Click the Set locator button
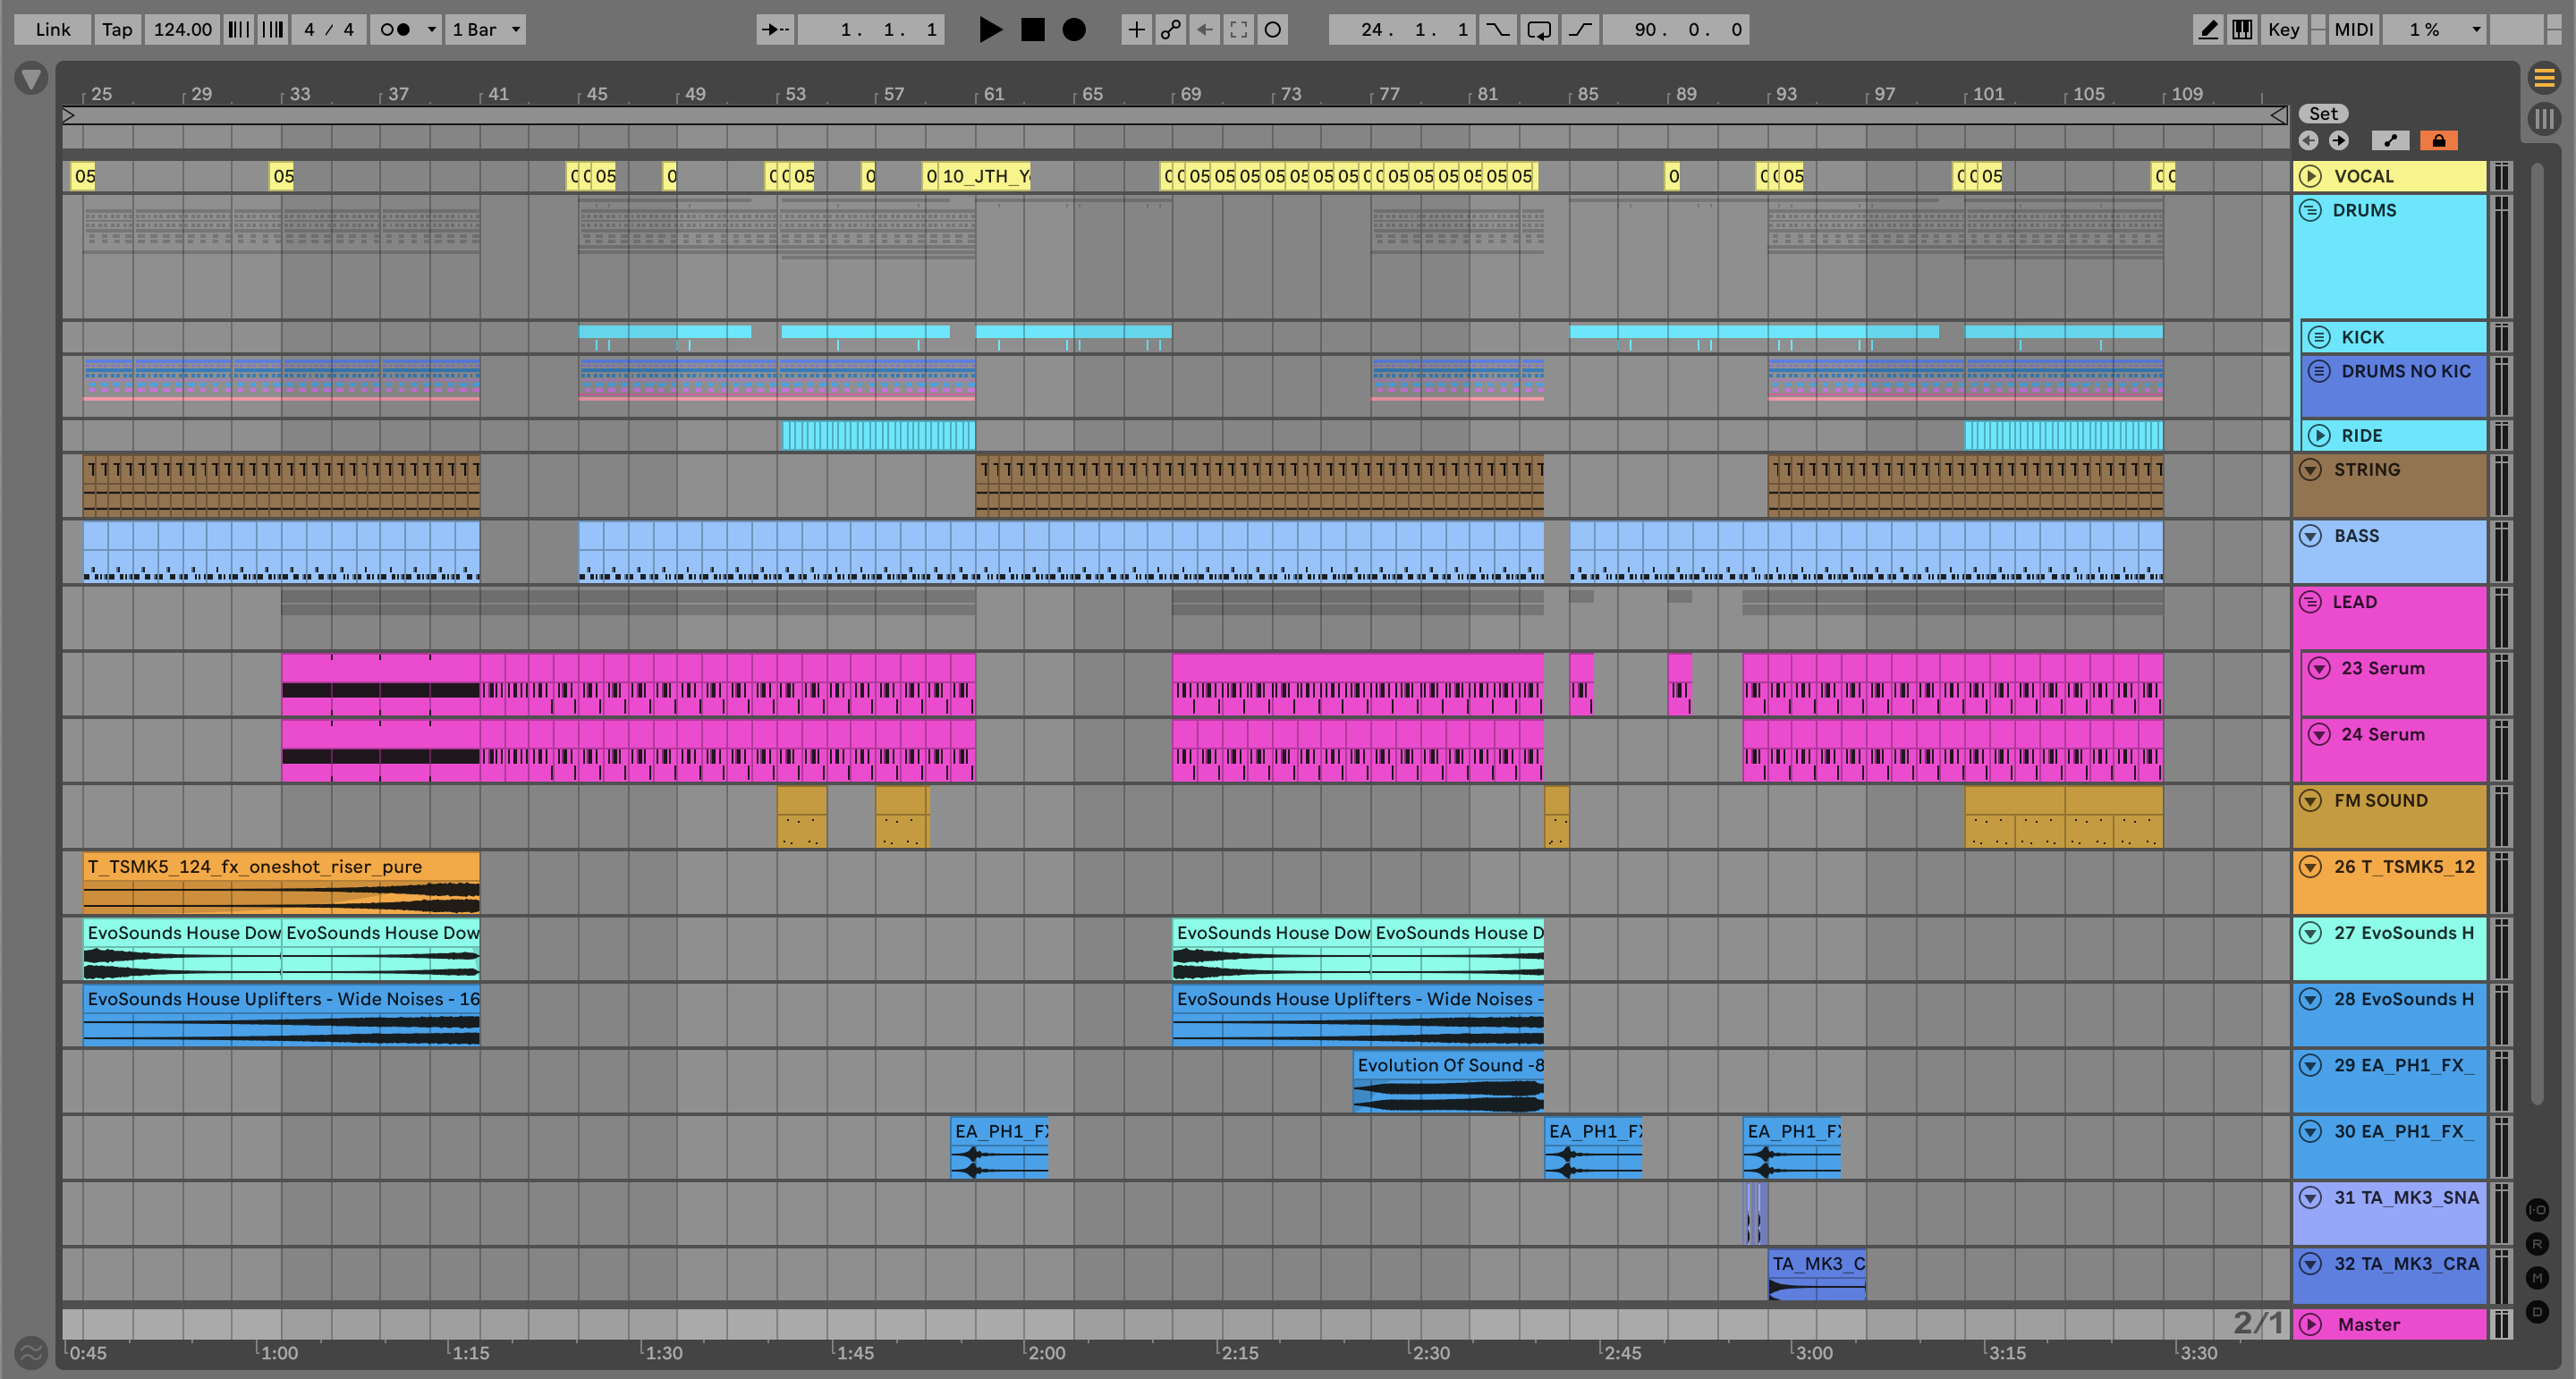2576x1379 pixels. point(2322,113)
